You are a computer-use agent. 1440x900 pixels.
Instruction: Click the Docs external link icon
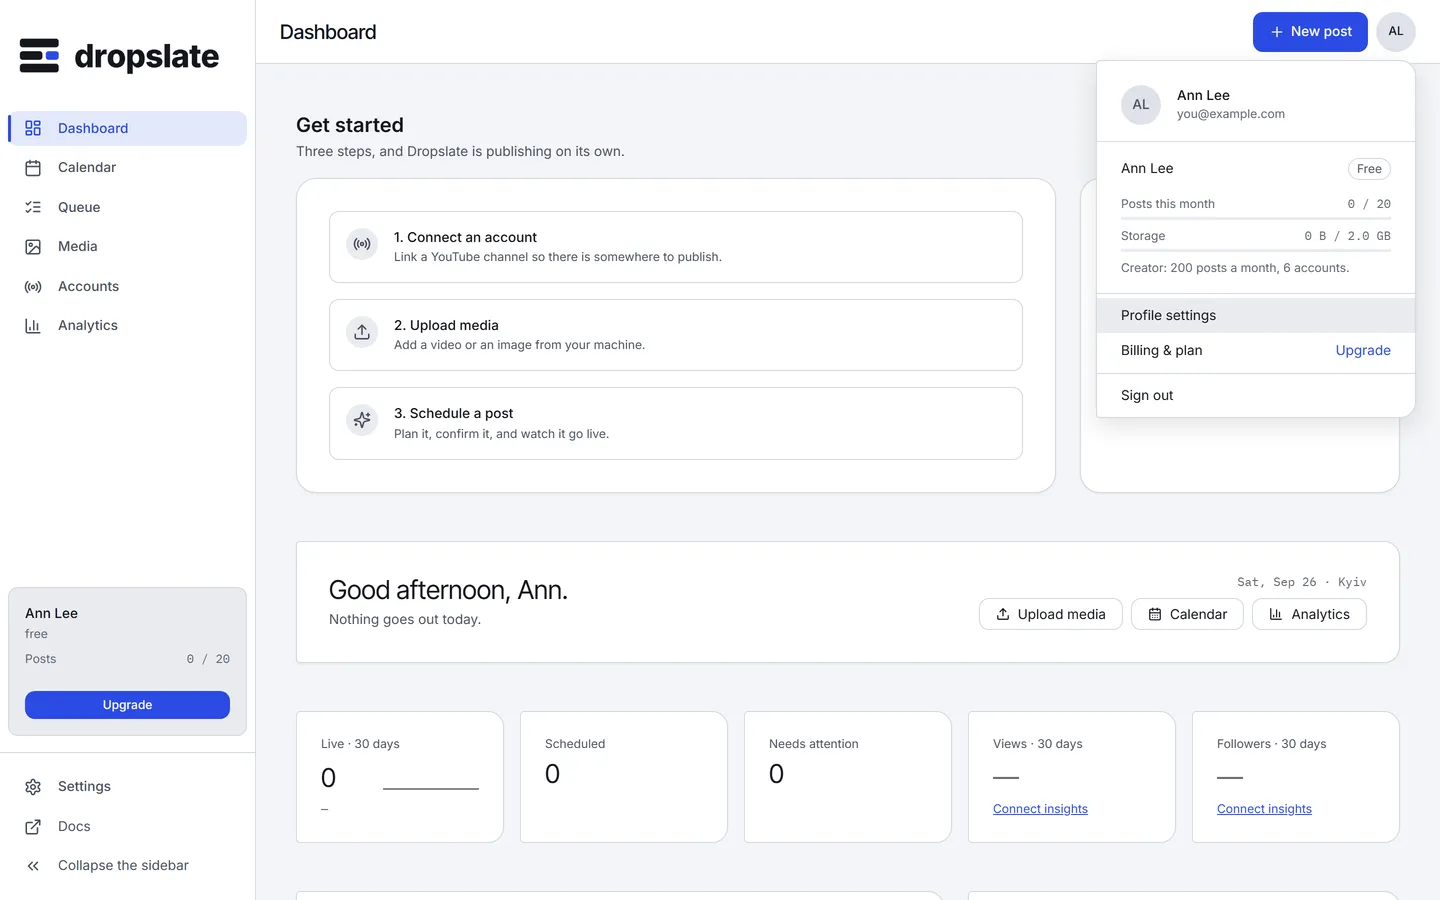pos(33,827)
